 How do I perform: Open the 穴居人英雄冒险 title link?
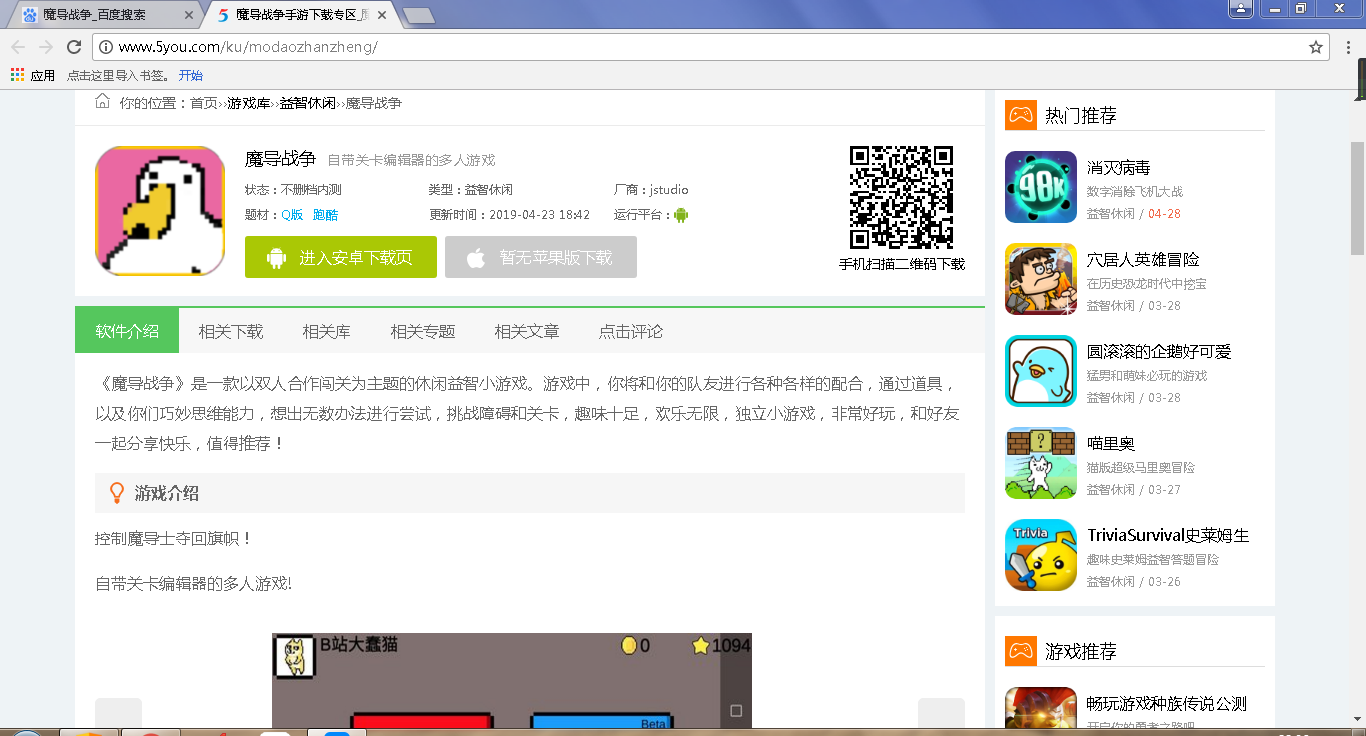pyautogui.click(x=1143, y=259)
